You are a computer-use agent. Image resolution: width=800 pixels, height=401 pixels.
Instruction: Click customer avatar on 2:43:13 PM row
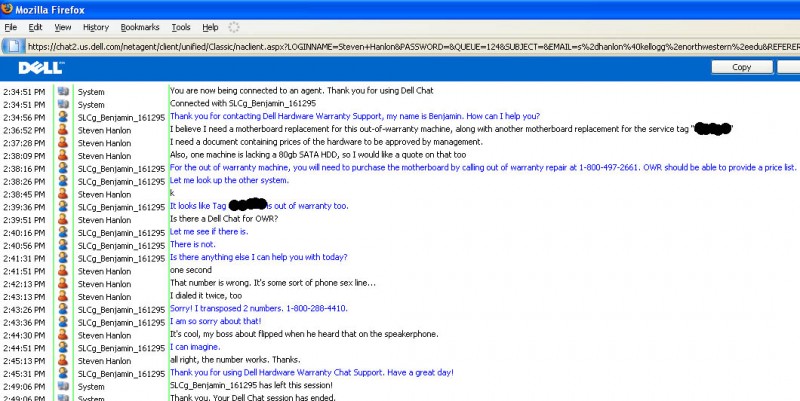tap(63, 296)
